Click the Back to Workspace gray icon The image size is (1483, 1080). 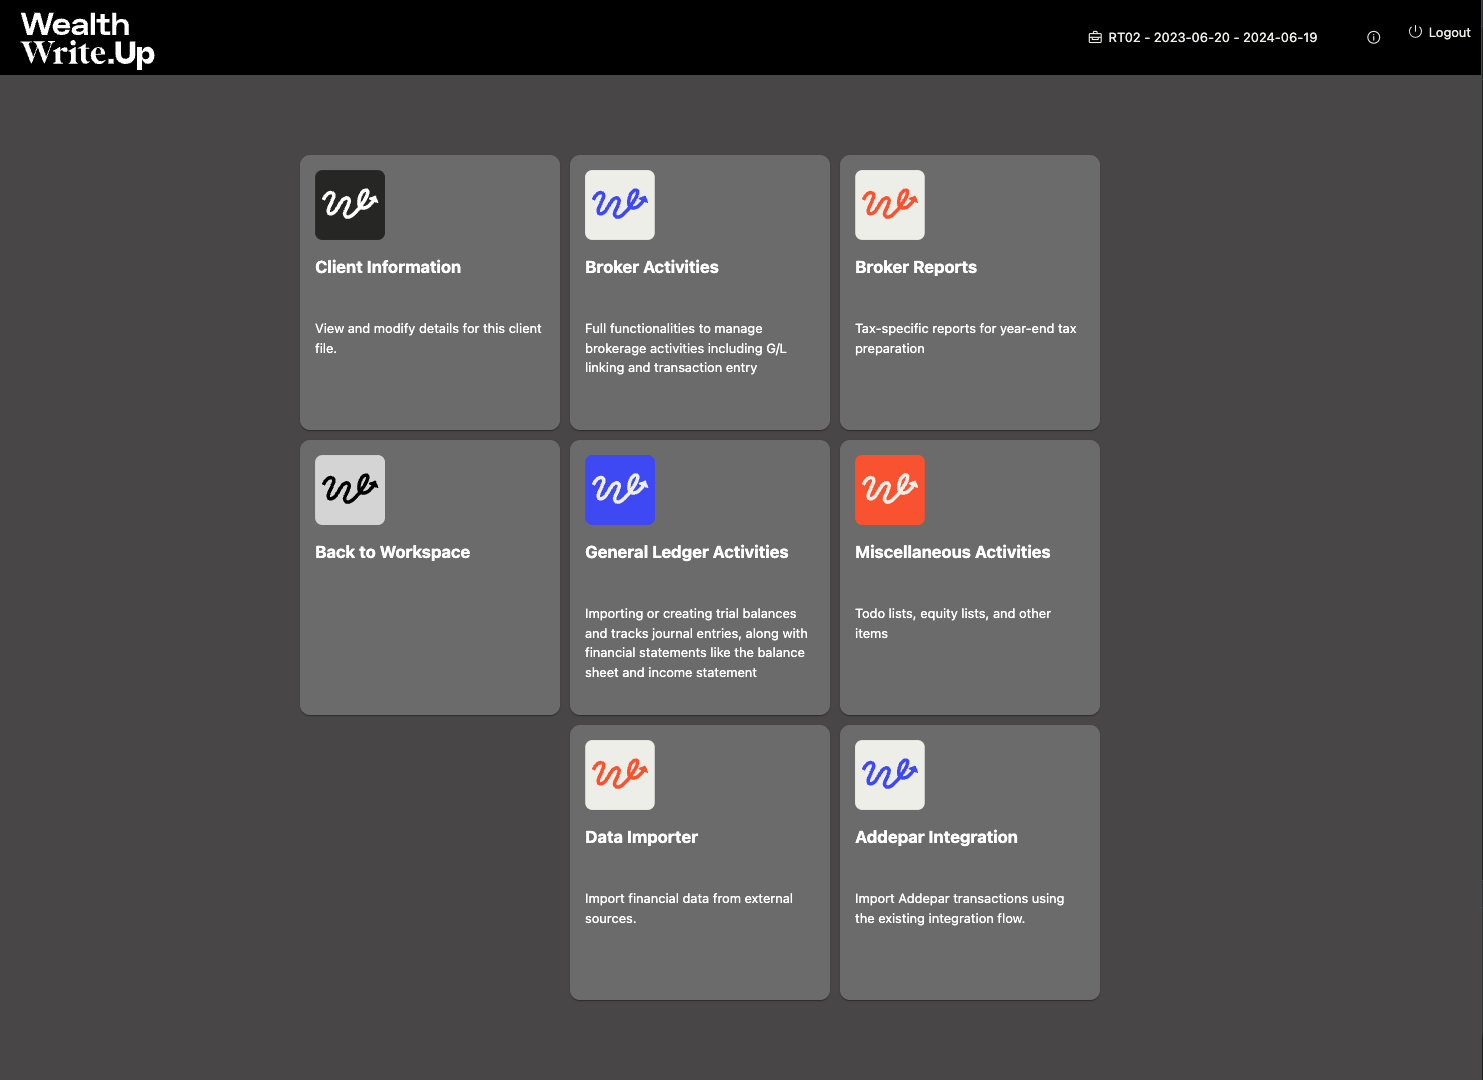tap(350, 490)
